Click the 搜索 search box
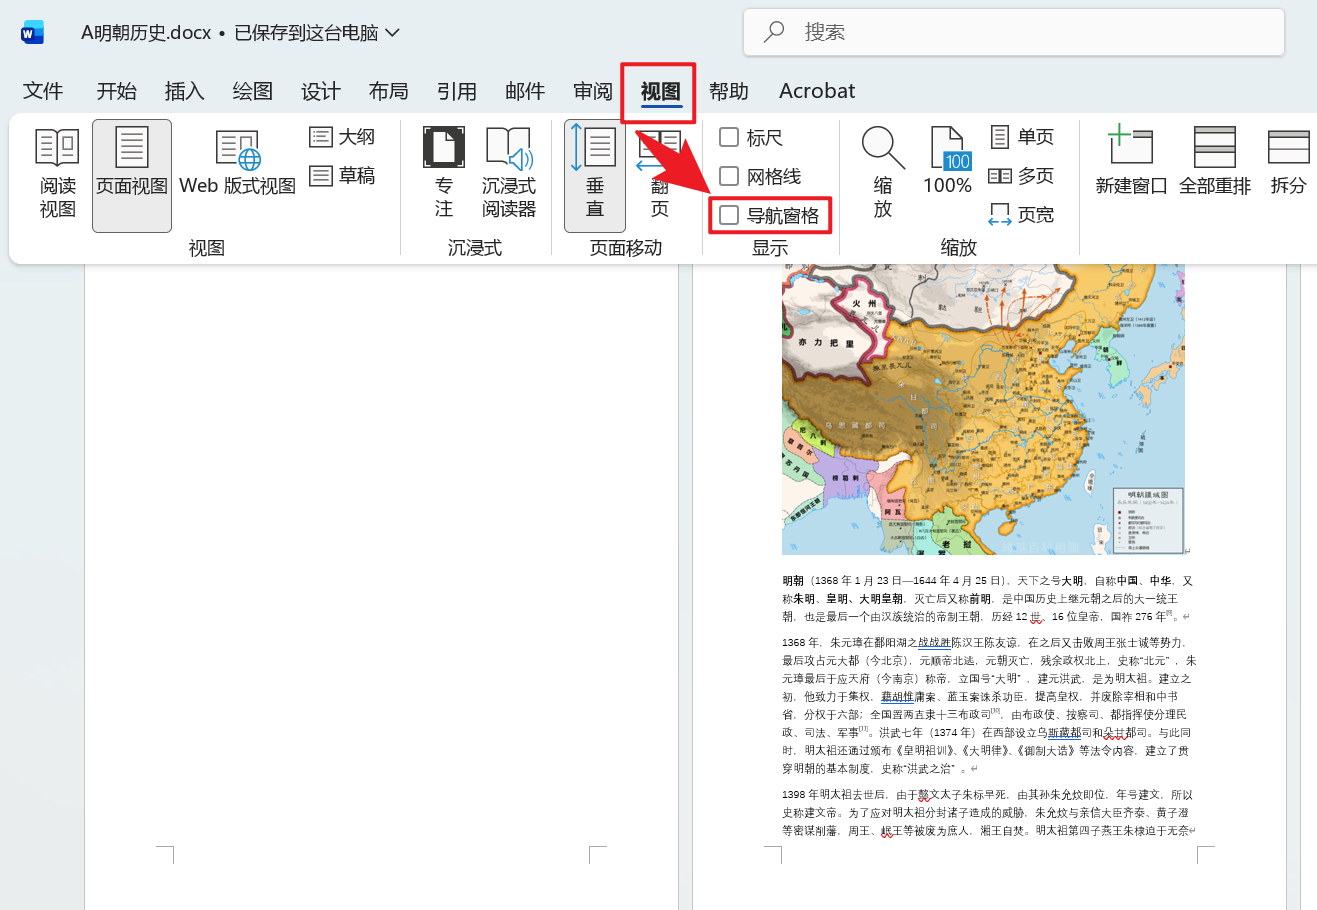1317x910 pixels. (1013, 32)
